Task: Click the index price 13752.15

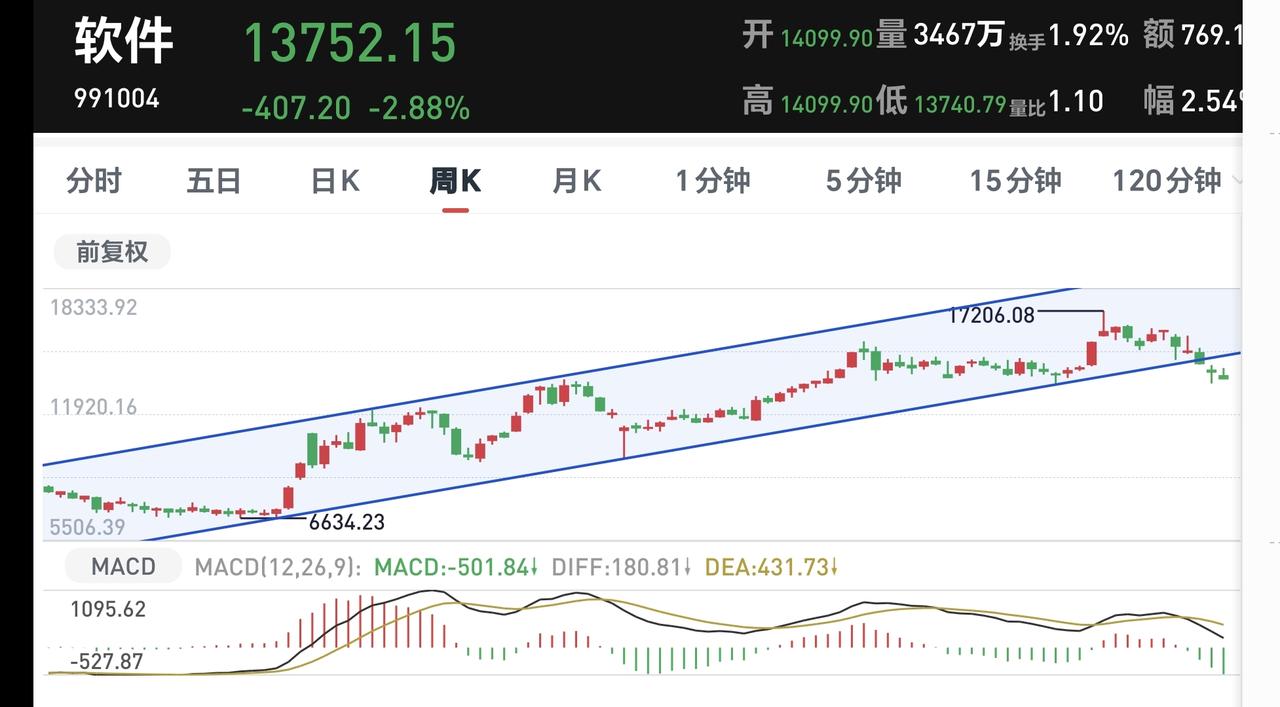Action: point(350,43)
